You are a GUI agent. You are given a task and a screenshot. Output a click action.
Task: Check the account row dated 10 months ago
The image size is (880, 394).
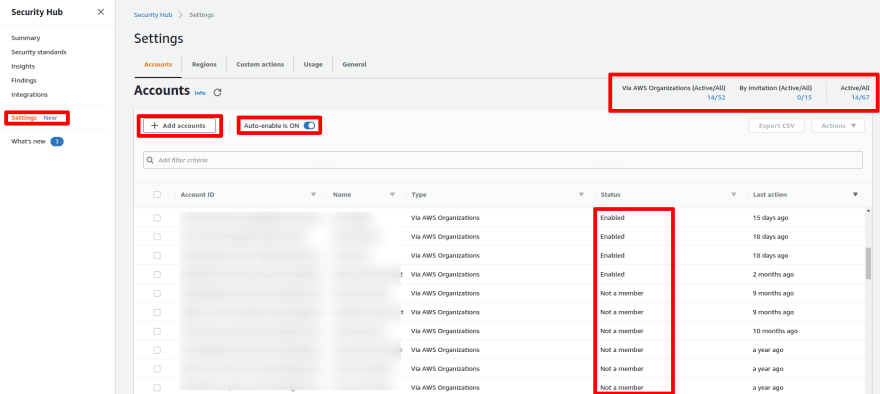click(157, 331)
